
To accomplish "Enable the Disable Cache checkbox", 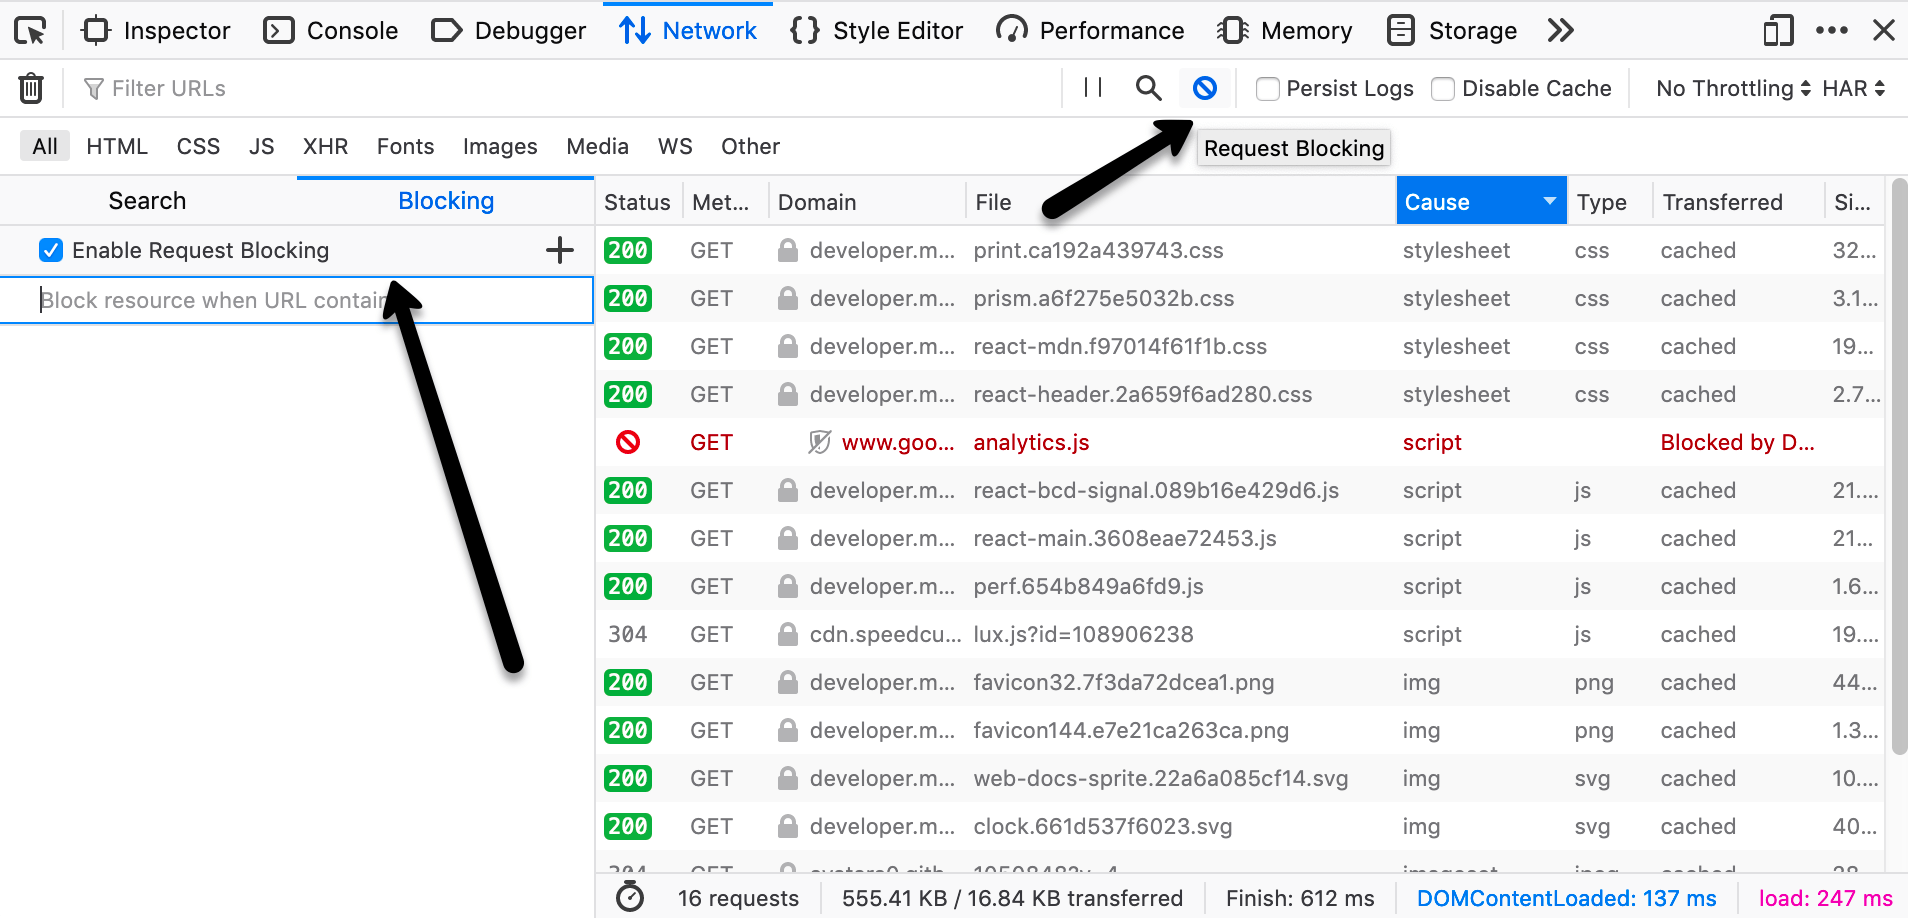I will click(1443, 89).
